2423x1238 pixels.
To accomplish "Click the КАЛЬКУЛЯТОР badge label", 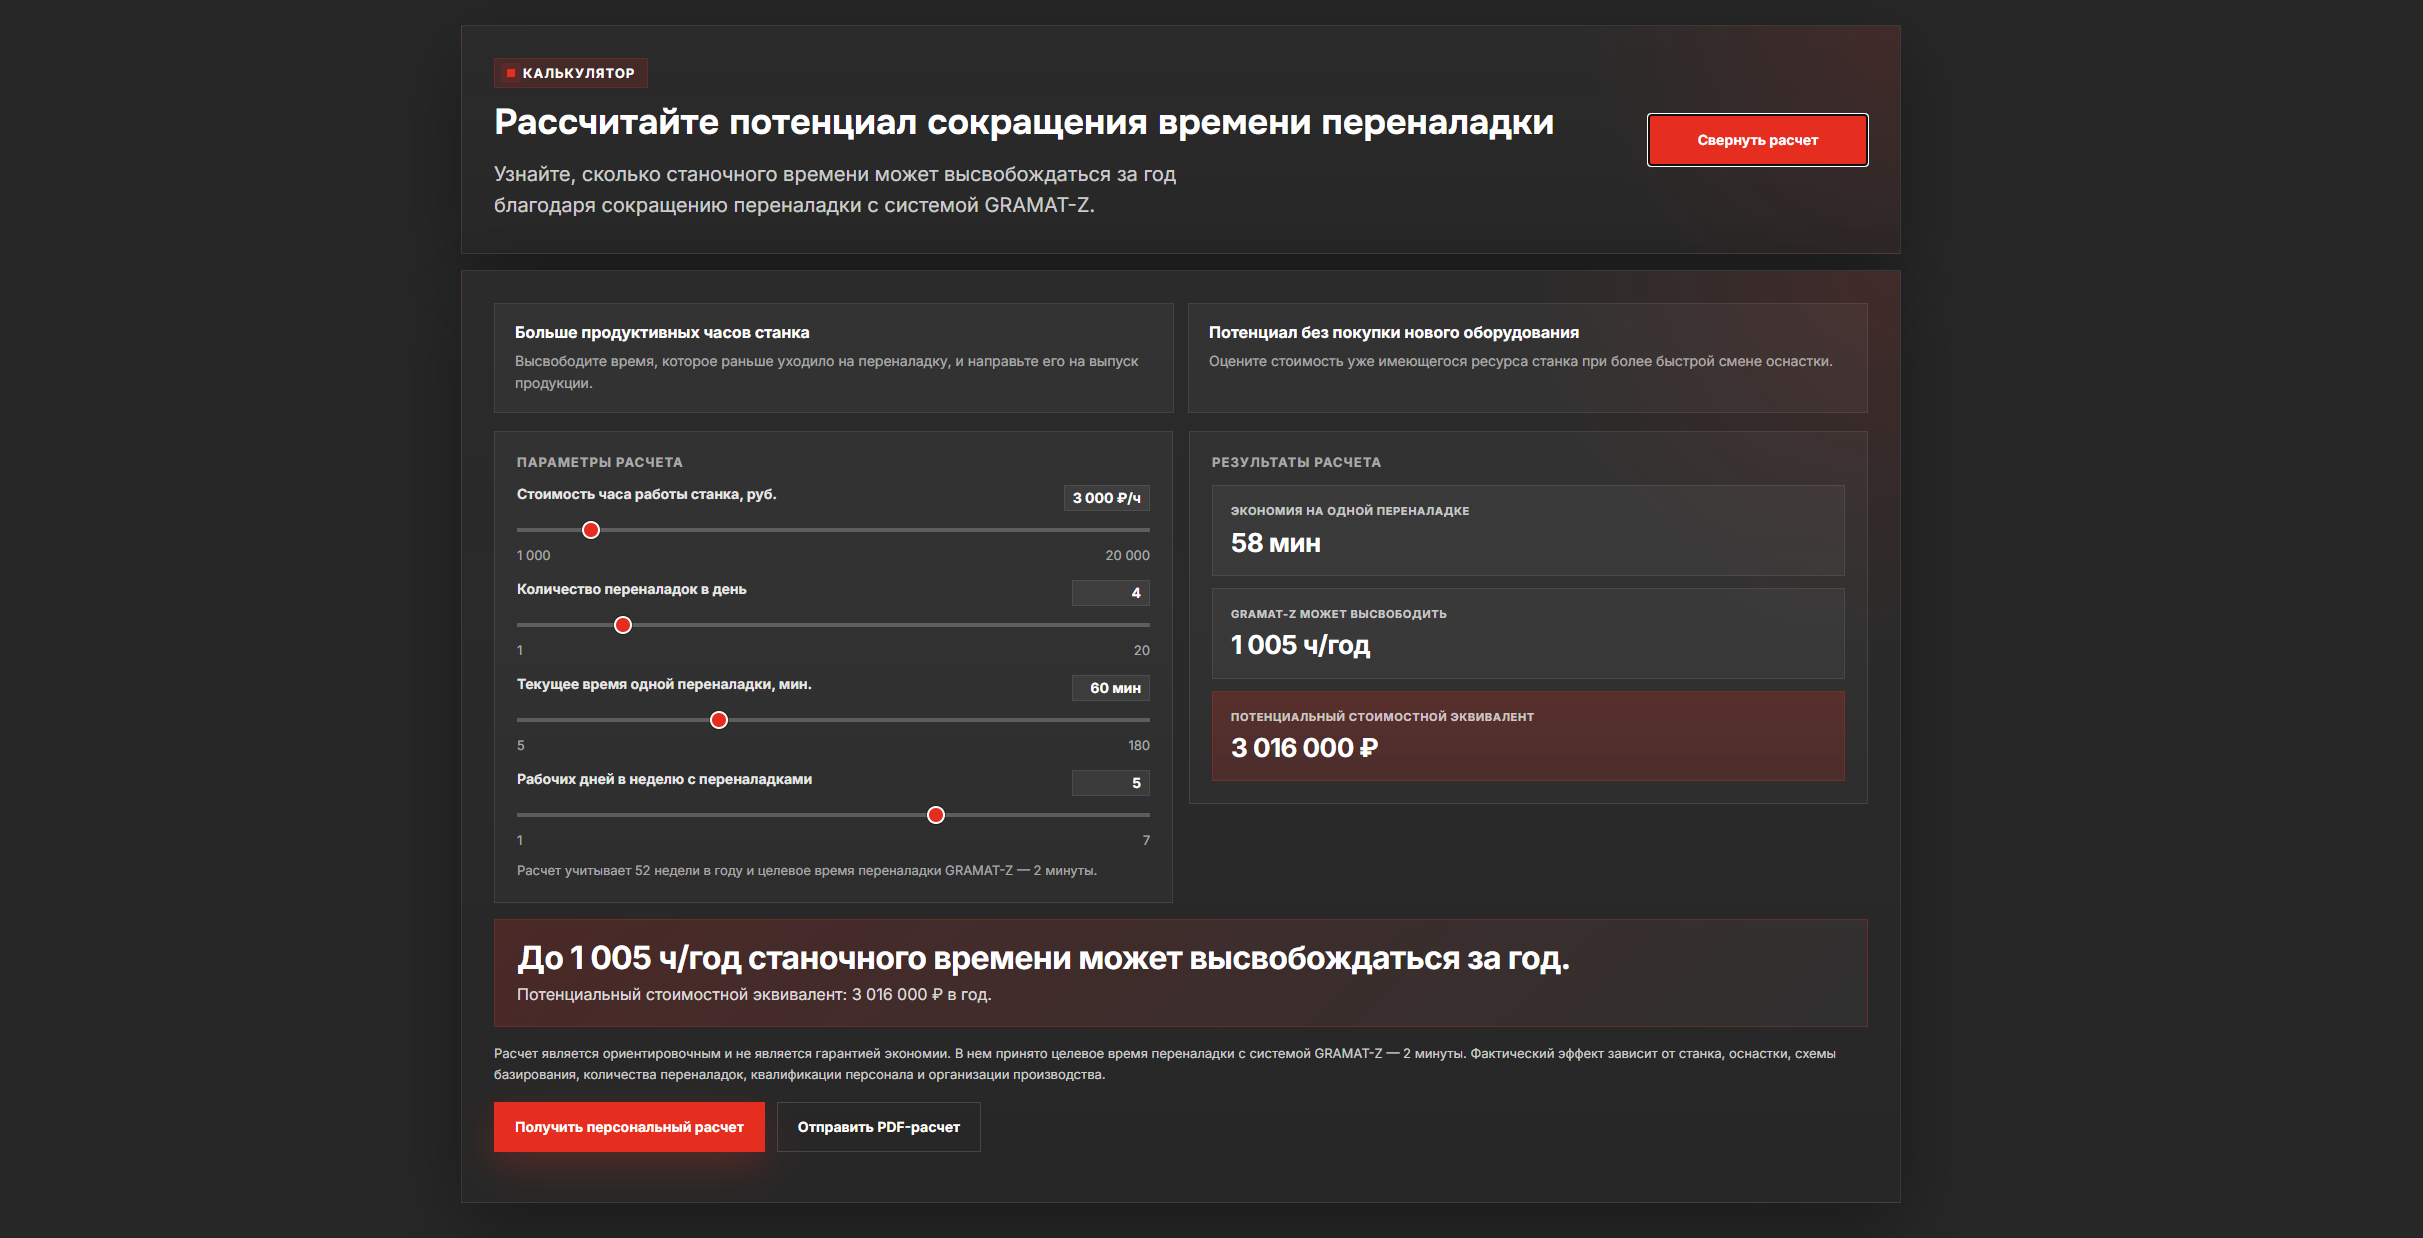I will coord(571,73).
